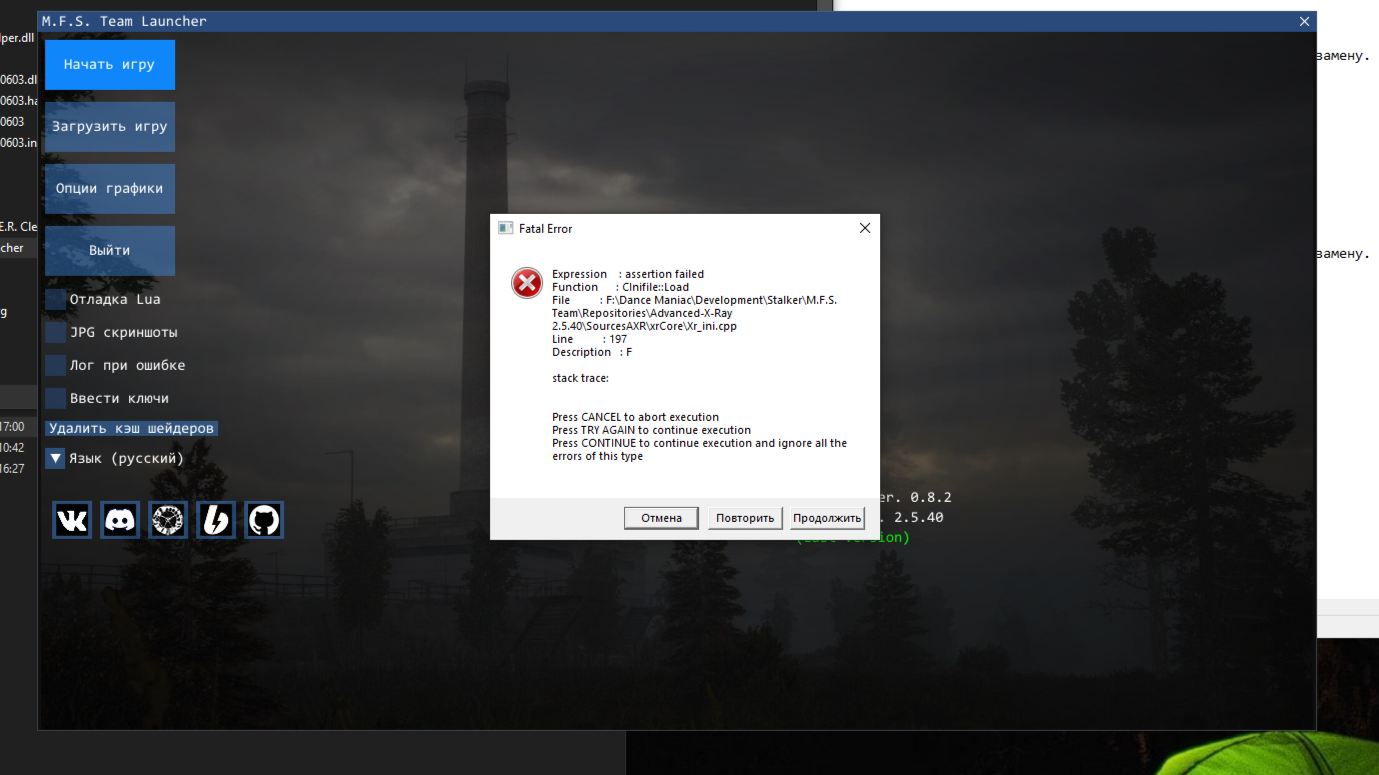Image resolution: width=1379 pixels, height=775 pixels.
Task: Click the Выйти exit button
Action: (x=110, y=251)
